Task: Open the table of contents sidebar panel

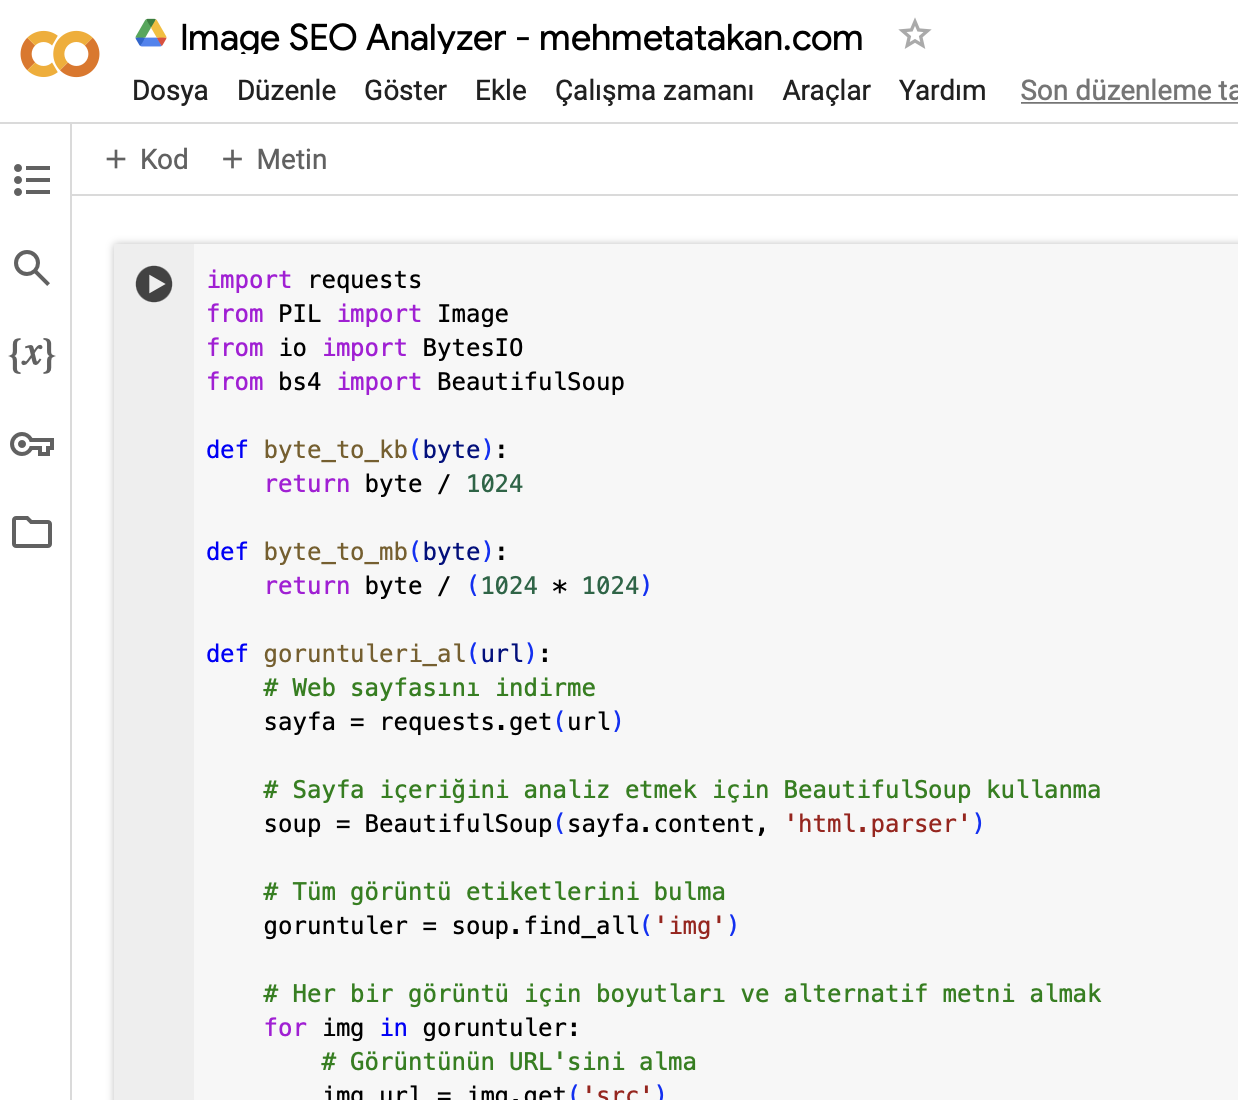Action: tap(32, 180)
